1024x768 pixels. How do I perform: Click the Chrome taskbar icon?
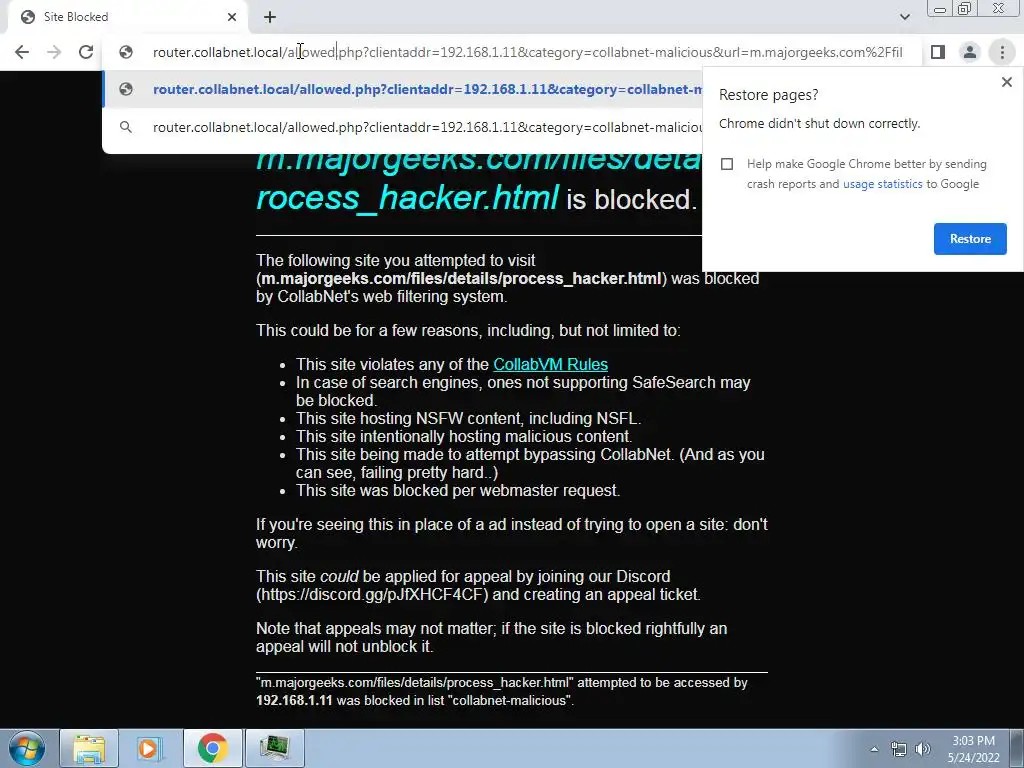[212, 748]
